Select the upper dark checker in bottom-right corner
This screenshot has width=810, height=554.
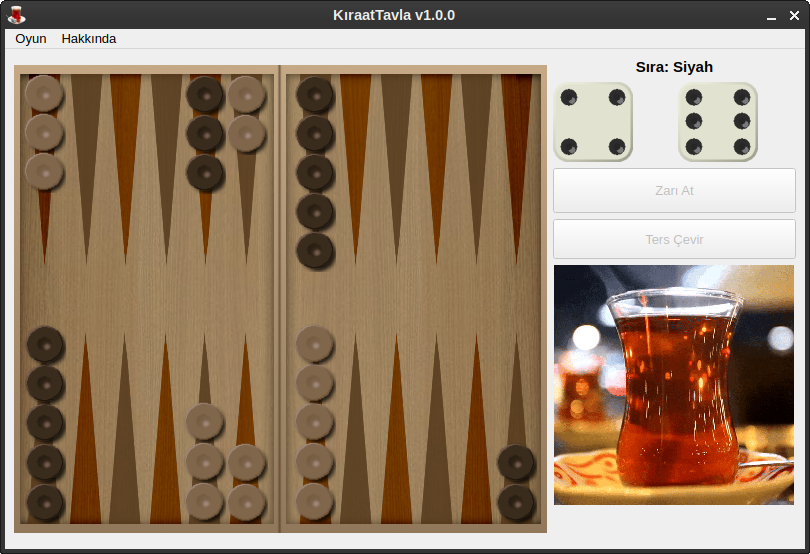point(516,462)
